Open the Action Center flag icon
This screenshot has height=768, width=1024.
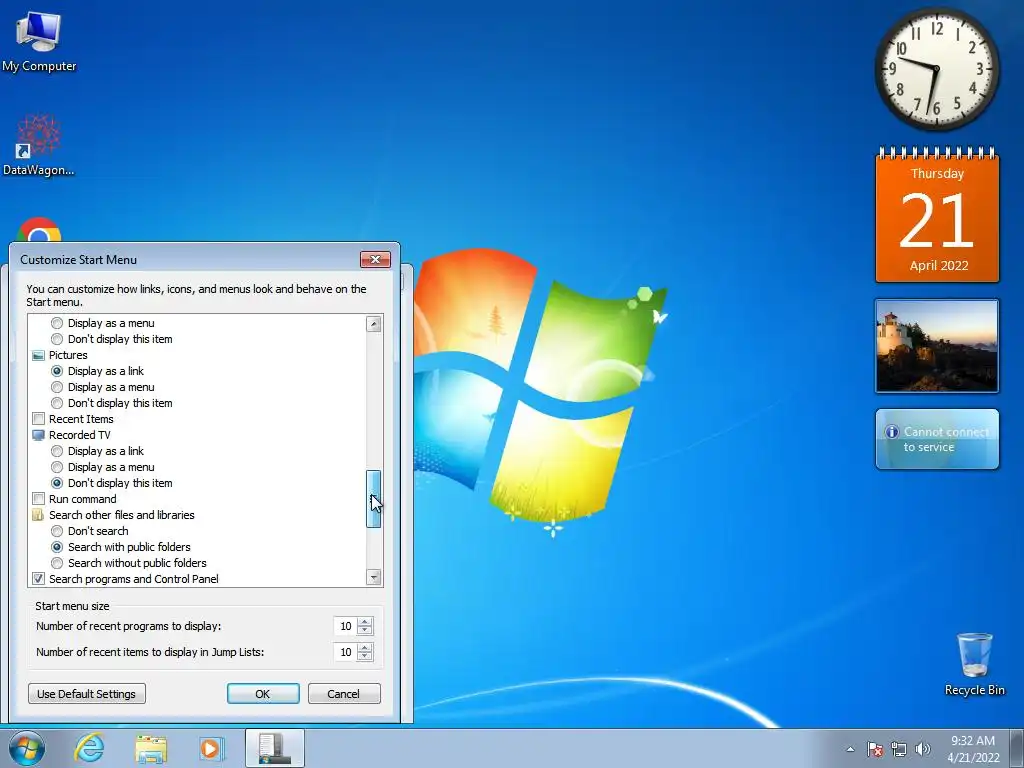(x=874, y=749)
